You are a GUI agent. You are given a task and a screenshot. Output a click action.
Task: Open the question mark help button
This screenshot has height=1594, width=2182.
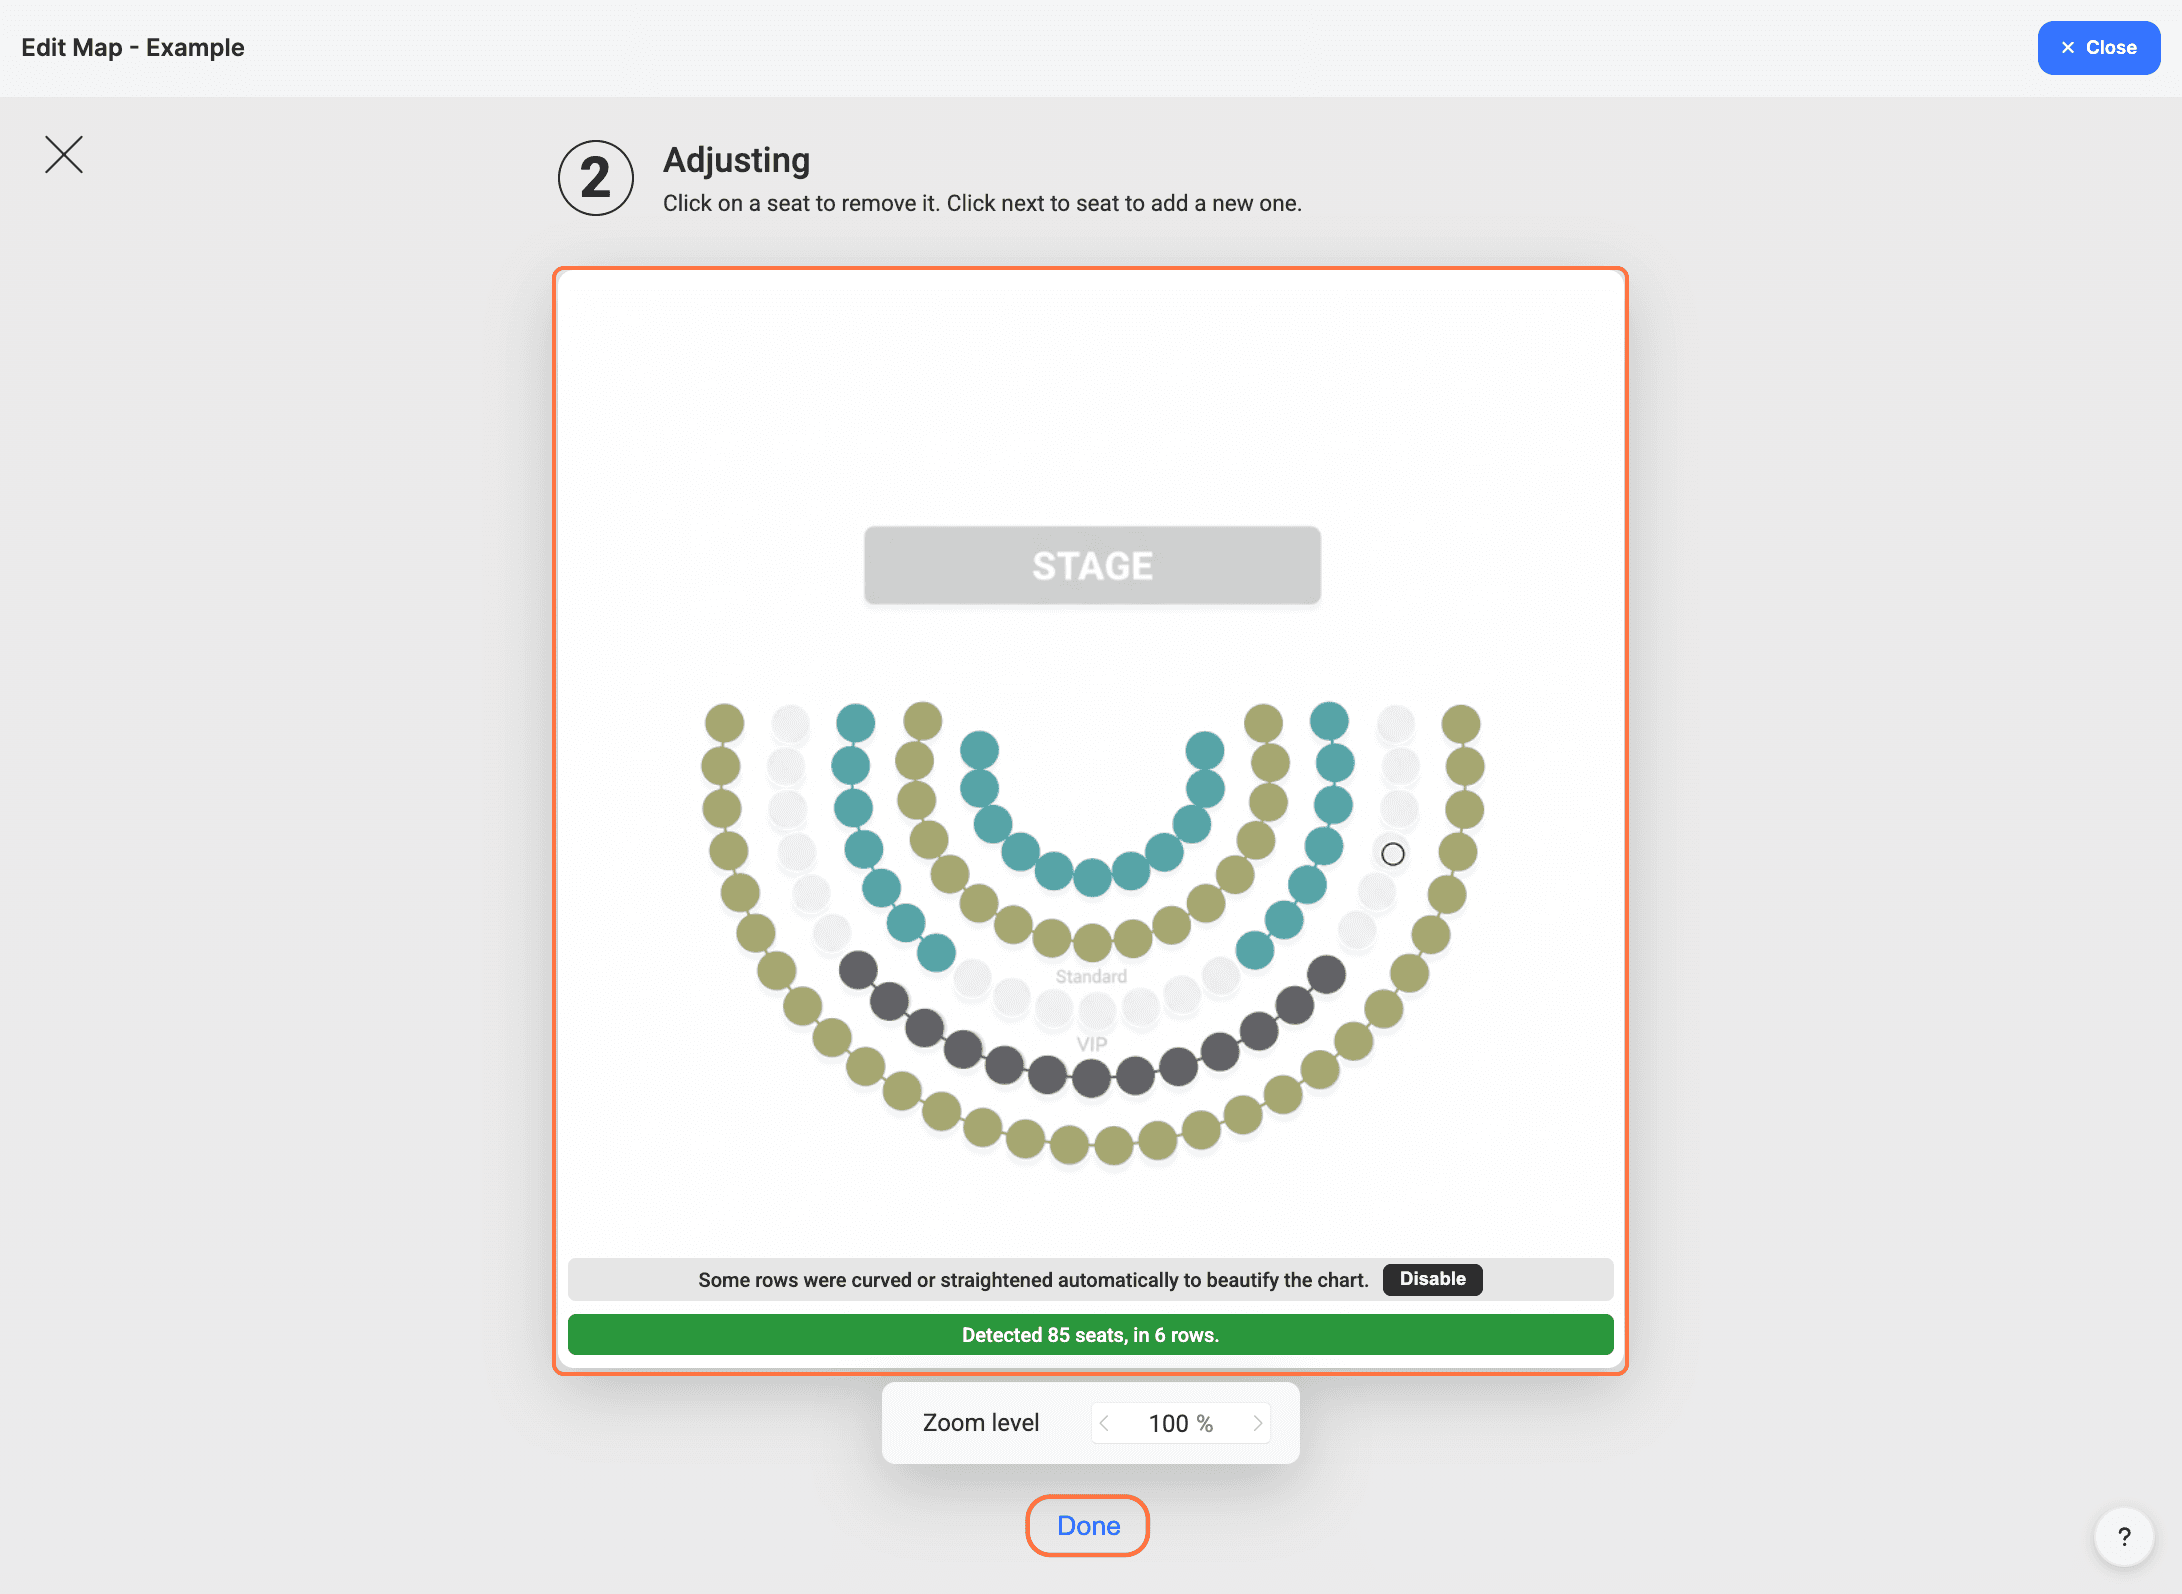tap(2123, 1536)
